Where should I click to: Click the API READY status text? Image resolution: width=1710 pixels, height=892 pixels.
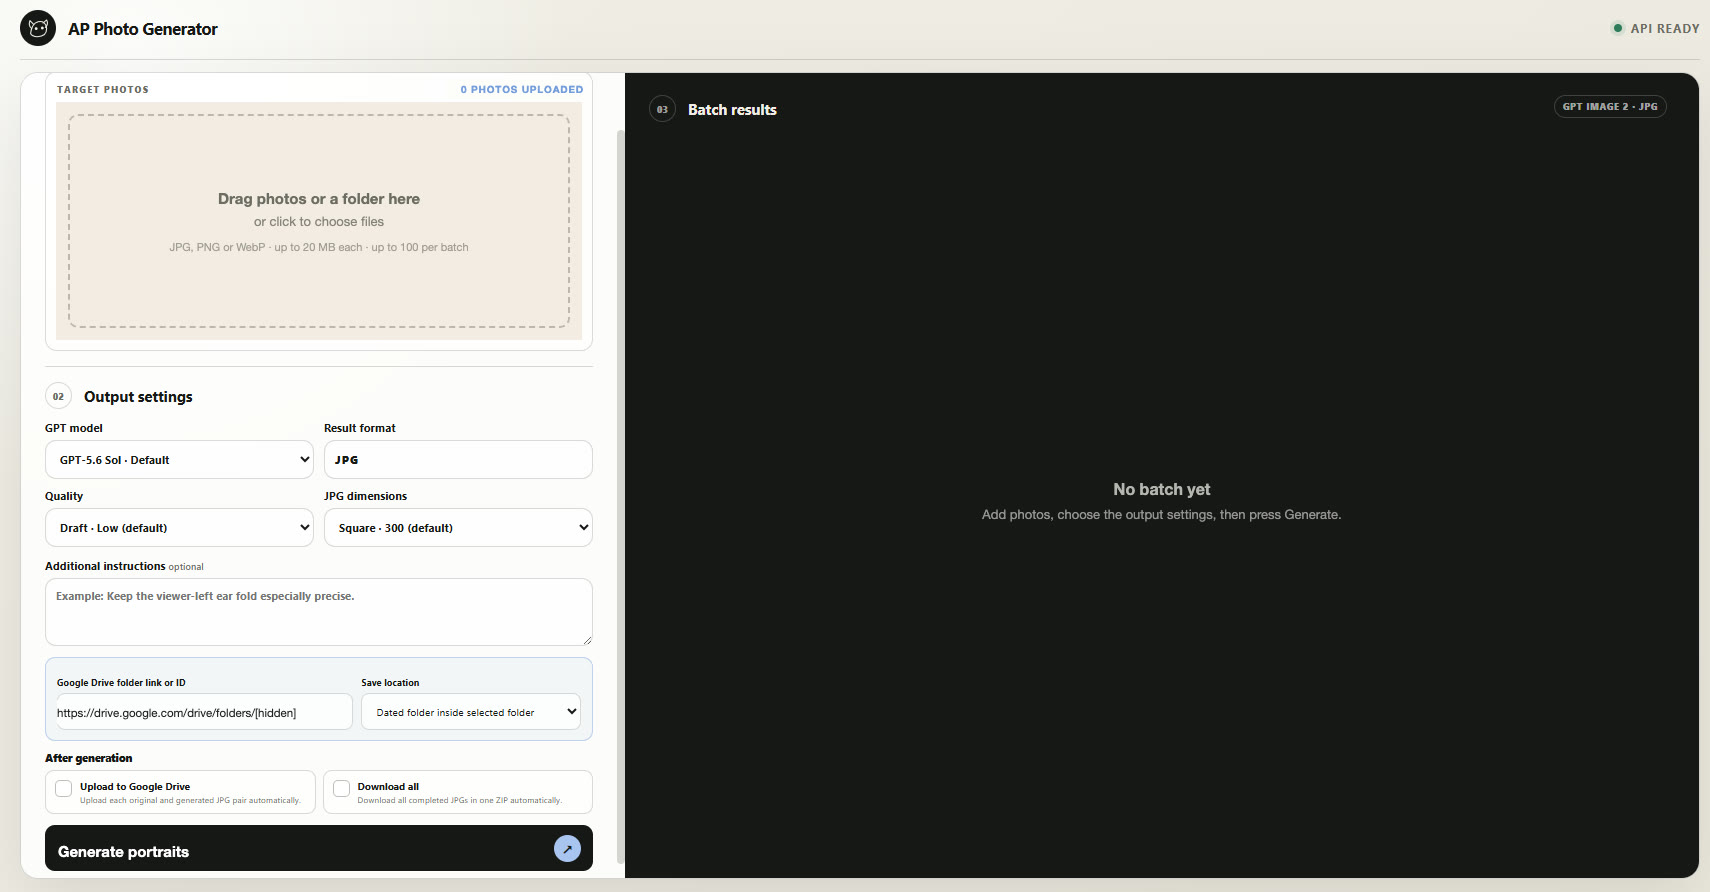click(1665, 29)
